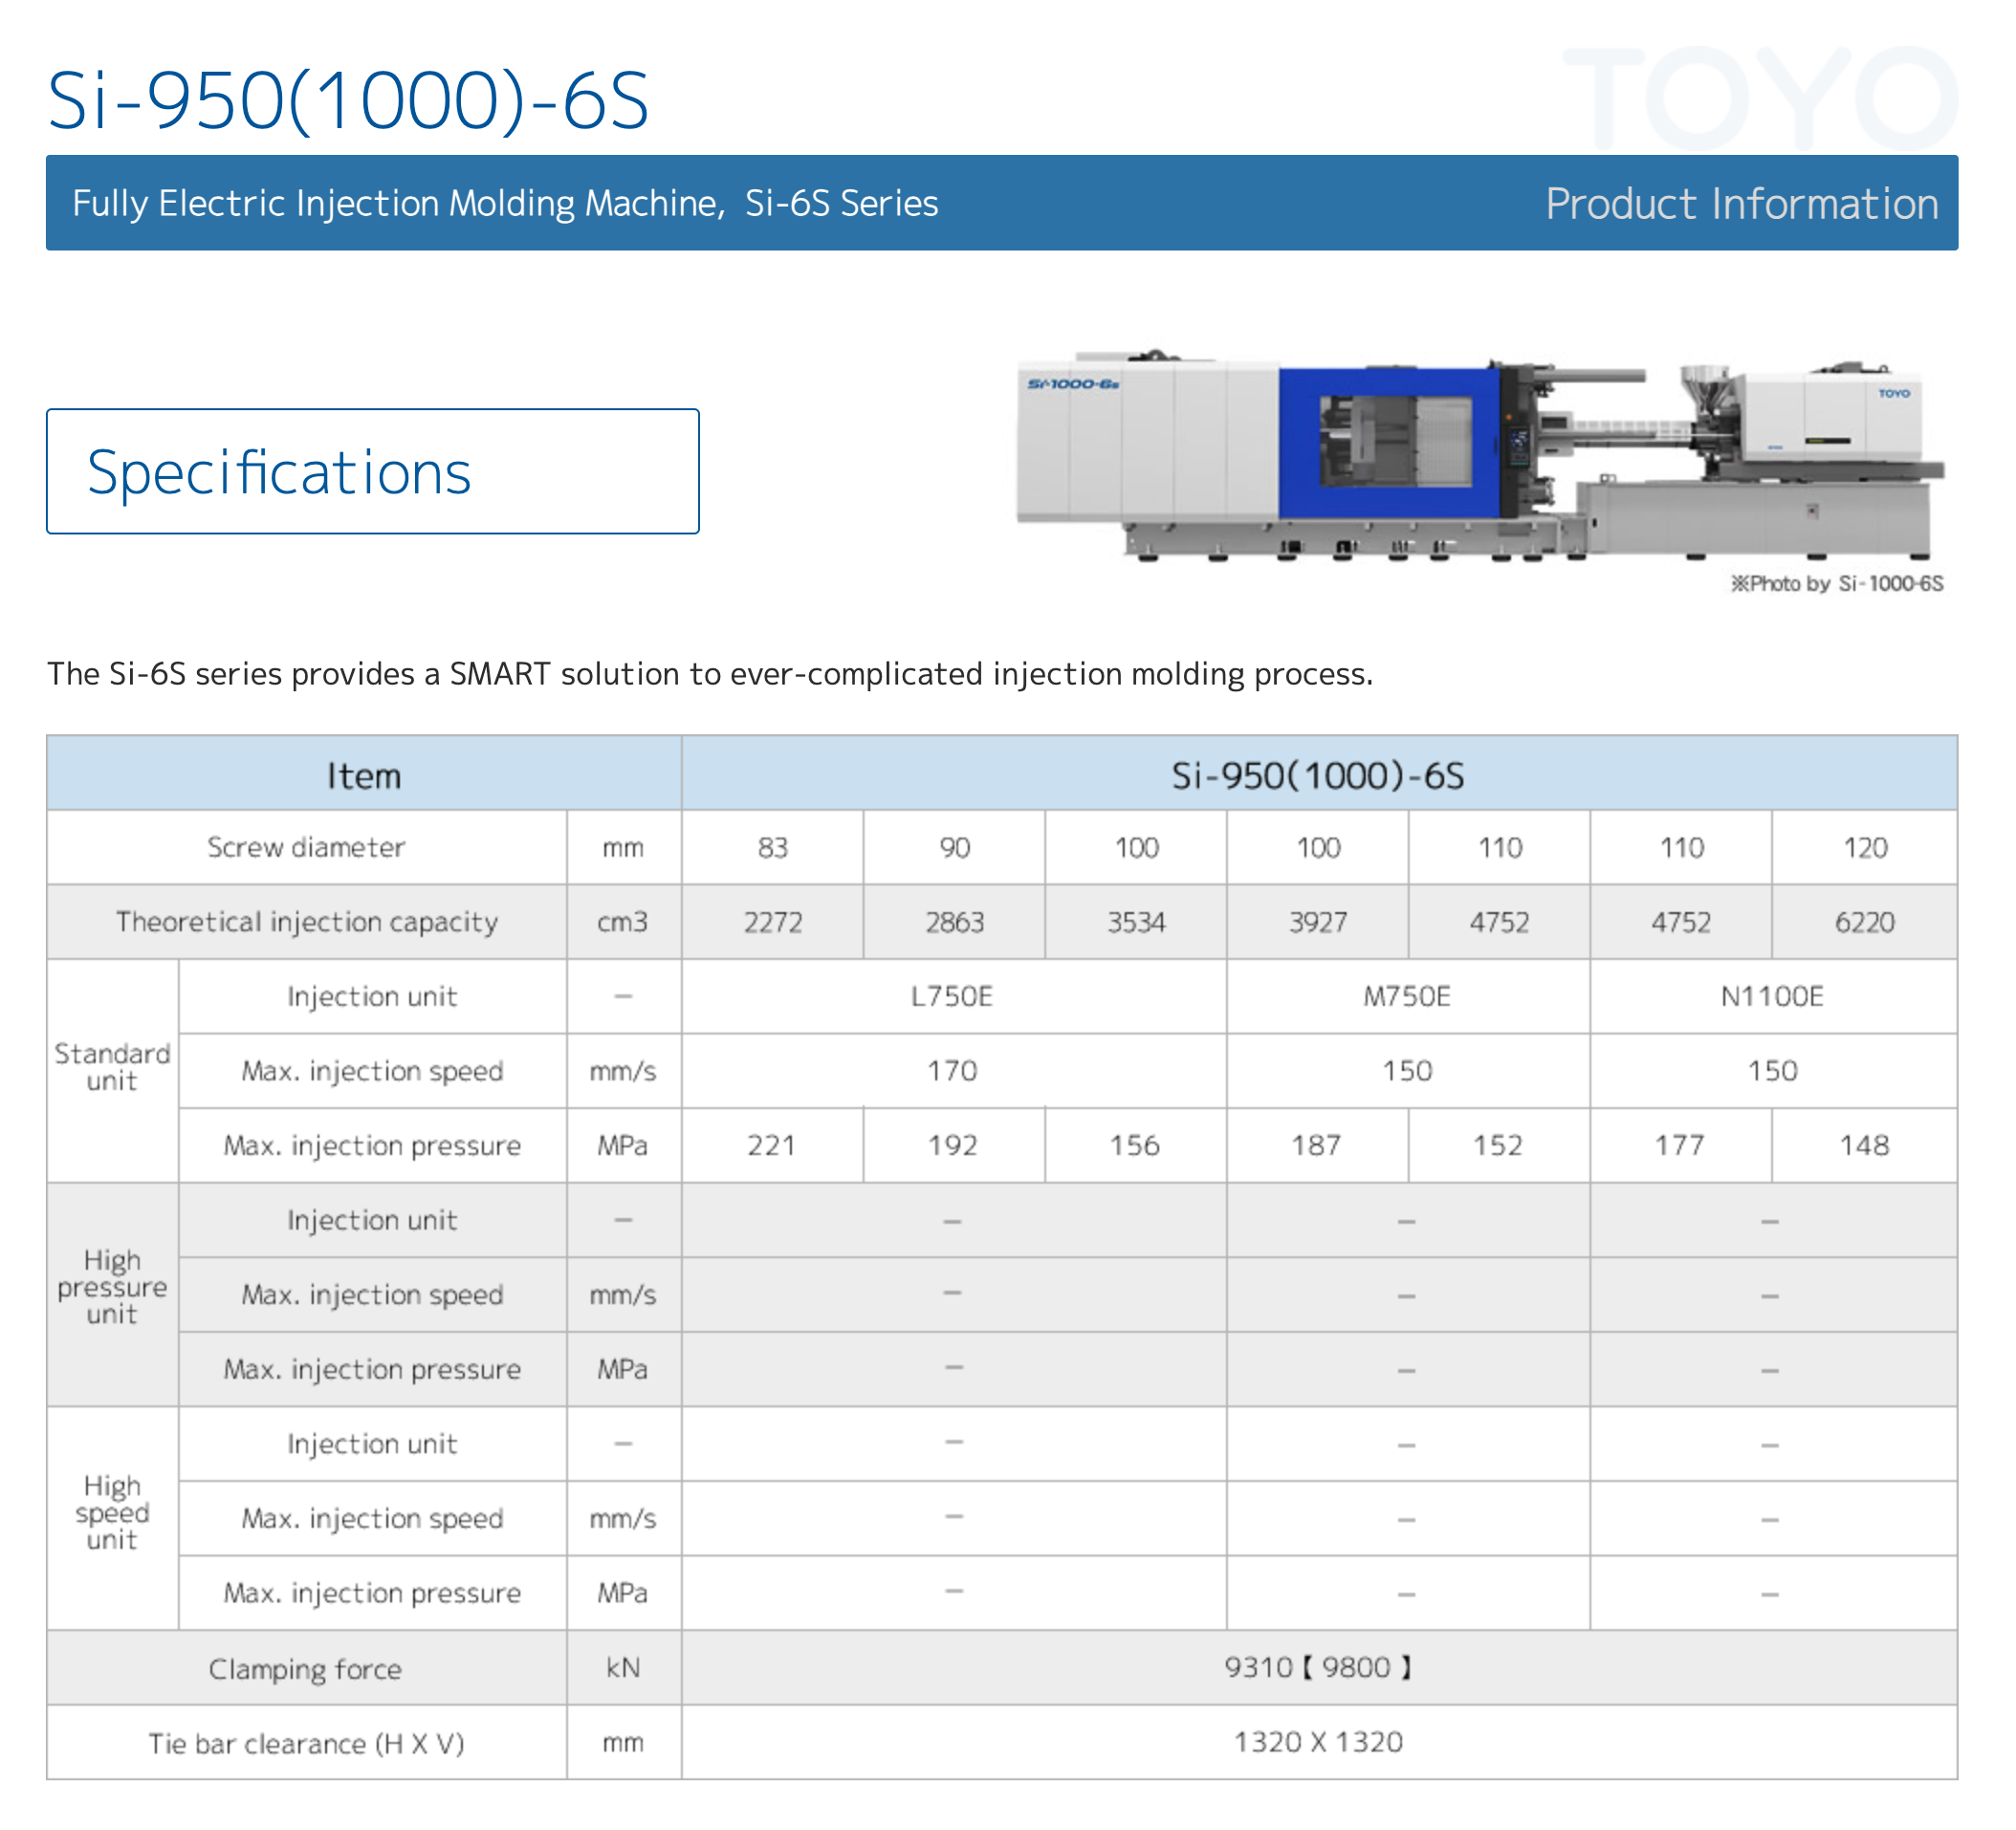Click clamping force value 9310 [9800]
This screenshot has width=2016, height=1830.
click(1318, 1667)
